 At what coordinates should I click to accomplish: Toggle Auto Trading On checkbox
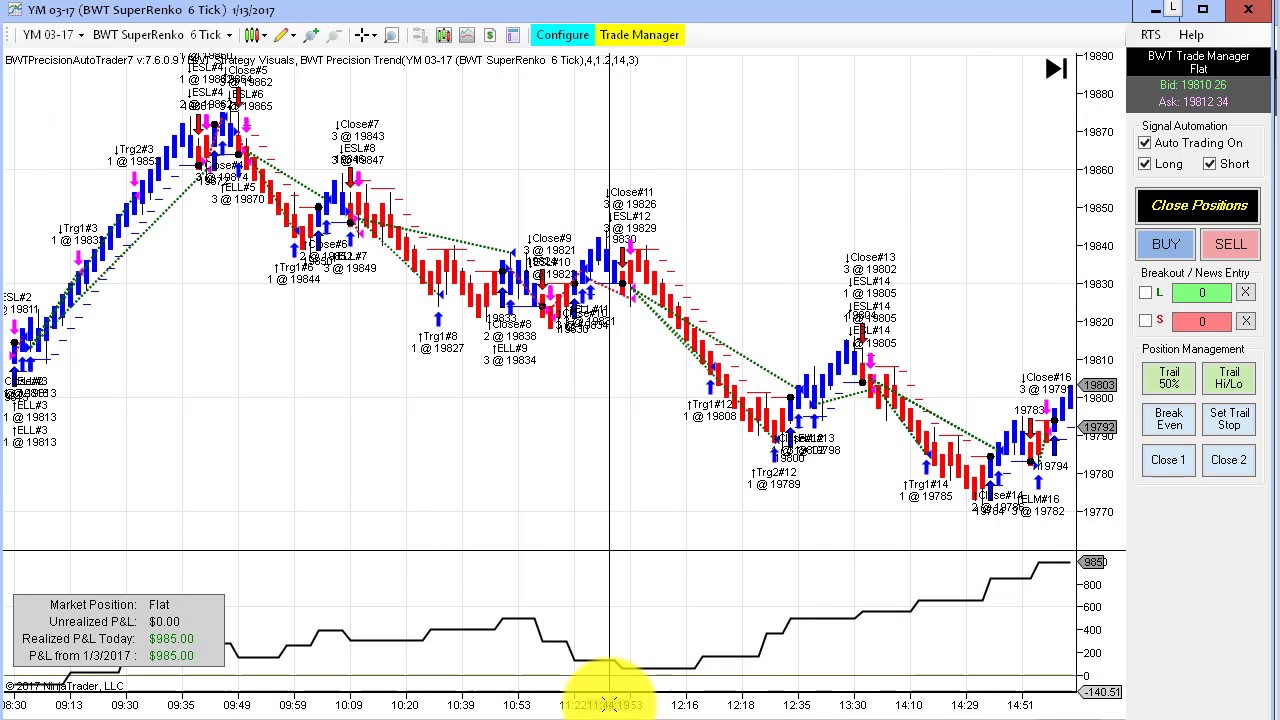[x=1145, y=143]
